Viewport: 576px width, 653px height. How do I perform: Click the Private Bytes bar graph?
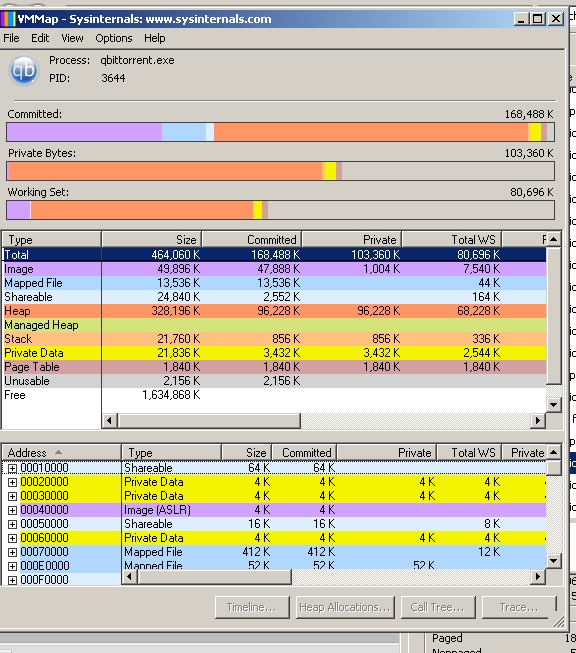[280, 171]
